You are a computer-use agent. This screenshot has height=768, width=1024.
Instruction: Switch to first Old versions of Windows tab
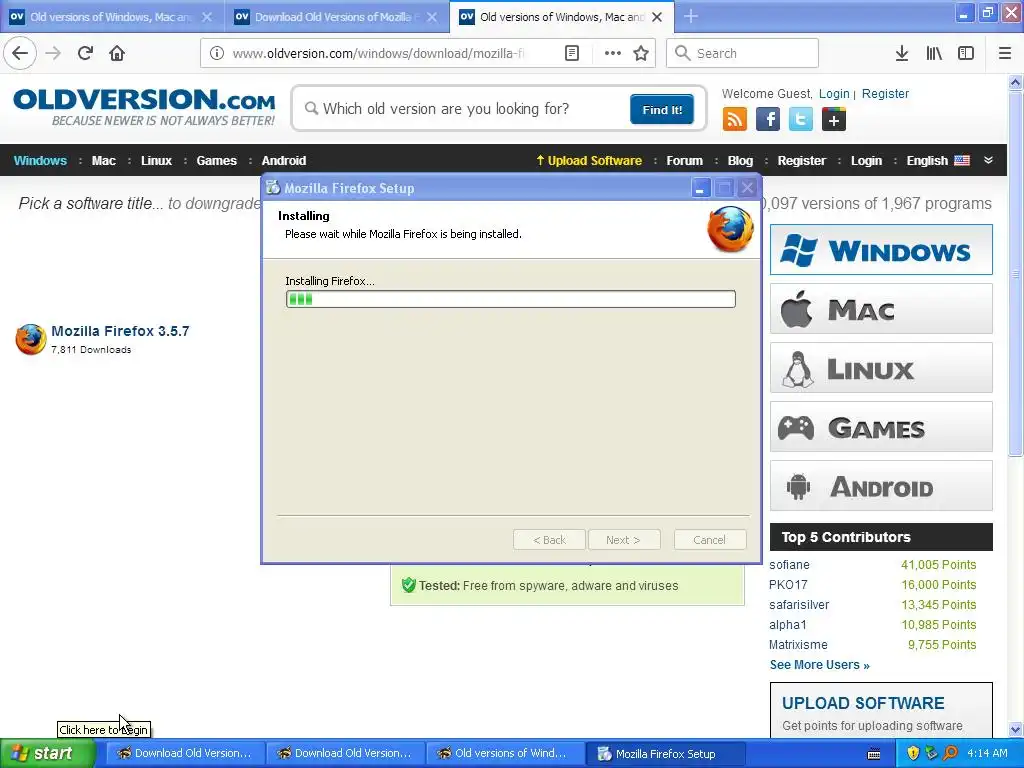[x=111, y=17]
